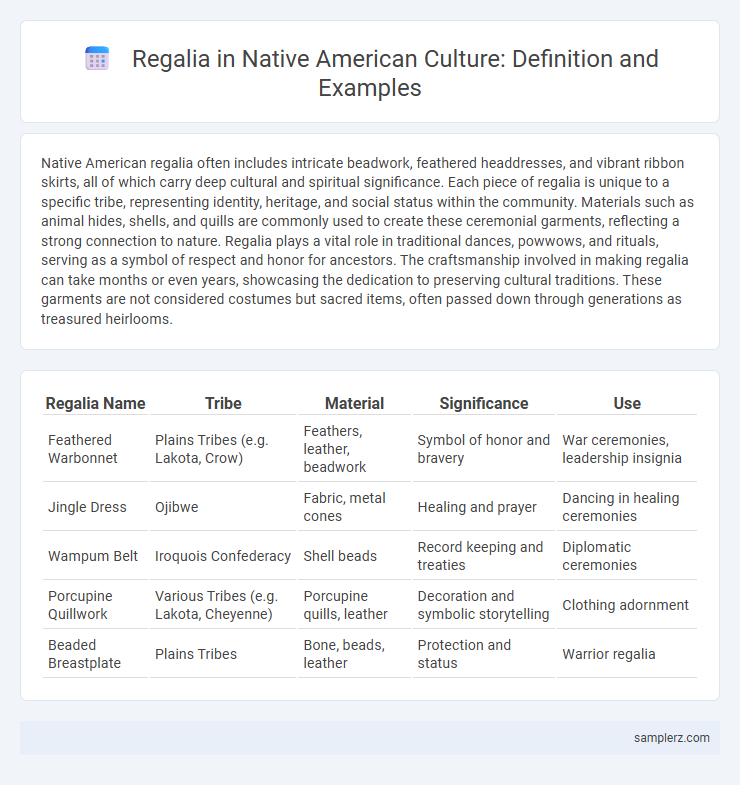Click the 'Record keeping and treaties' cell

[x=484, y=556]
